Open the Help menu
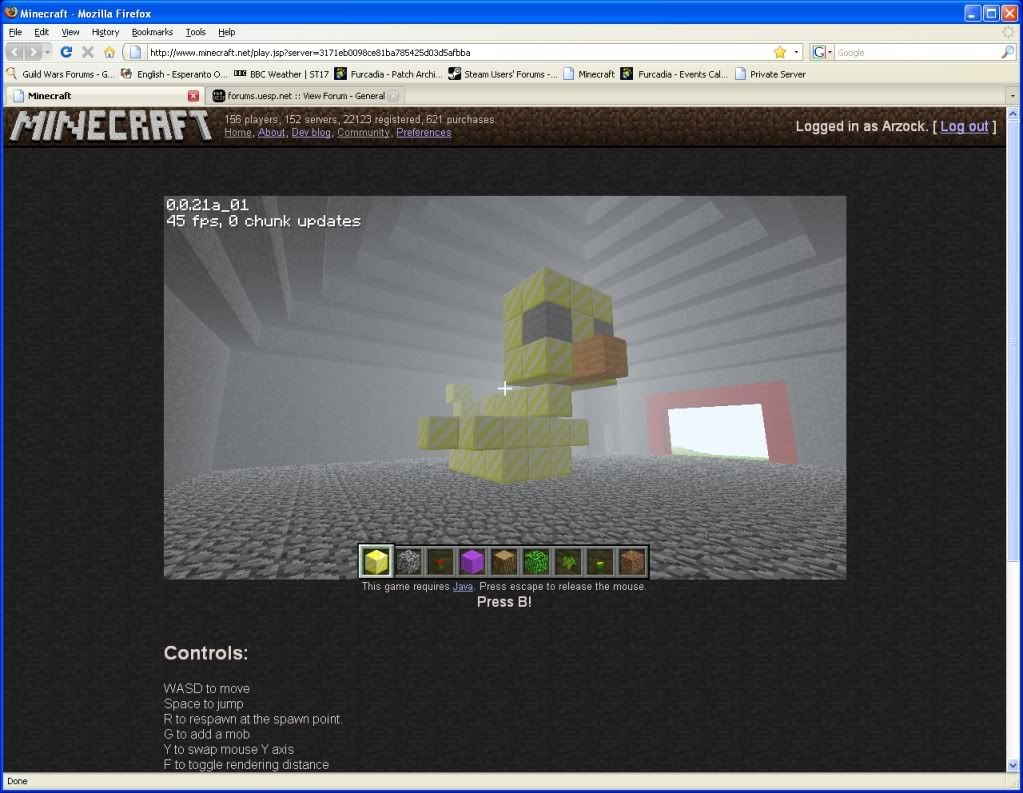Screen dimensions: 1023x793 coord(226,32)
